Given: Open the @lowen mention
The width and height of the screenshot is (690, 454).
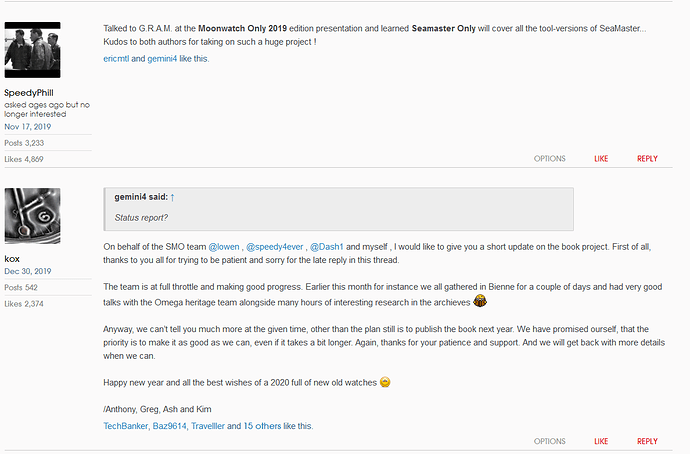Looking at the screenshot, I should (x=224, y=247).
